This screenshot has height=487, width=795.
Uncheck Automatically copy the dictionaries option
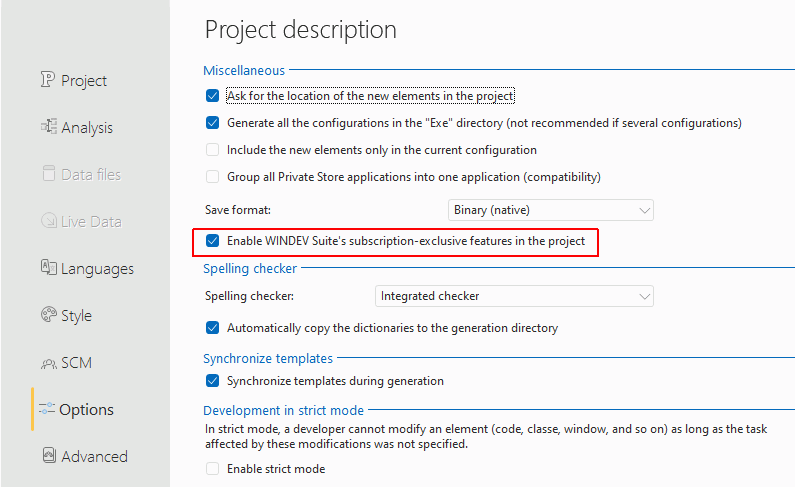click(x=212, y=327)
